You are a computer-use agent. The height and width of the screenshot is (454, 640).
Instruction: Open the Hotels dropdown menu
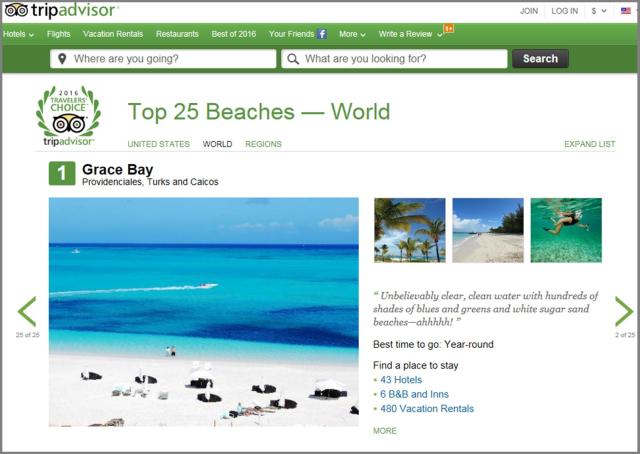click(18, 34)
